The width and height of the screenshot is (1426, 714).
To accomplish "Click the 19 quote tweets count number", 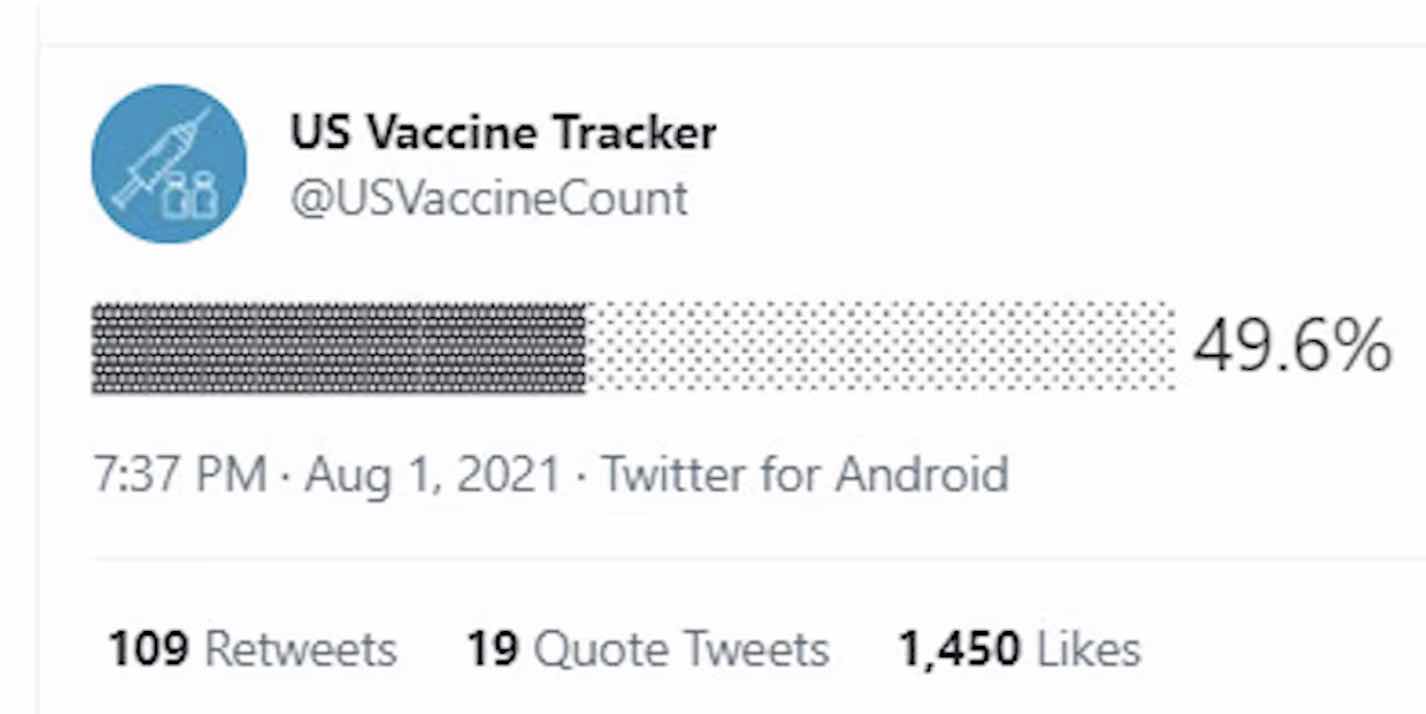I will 493,650.
